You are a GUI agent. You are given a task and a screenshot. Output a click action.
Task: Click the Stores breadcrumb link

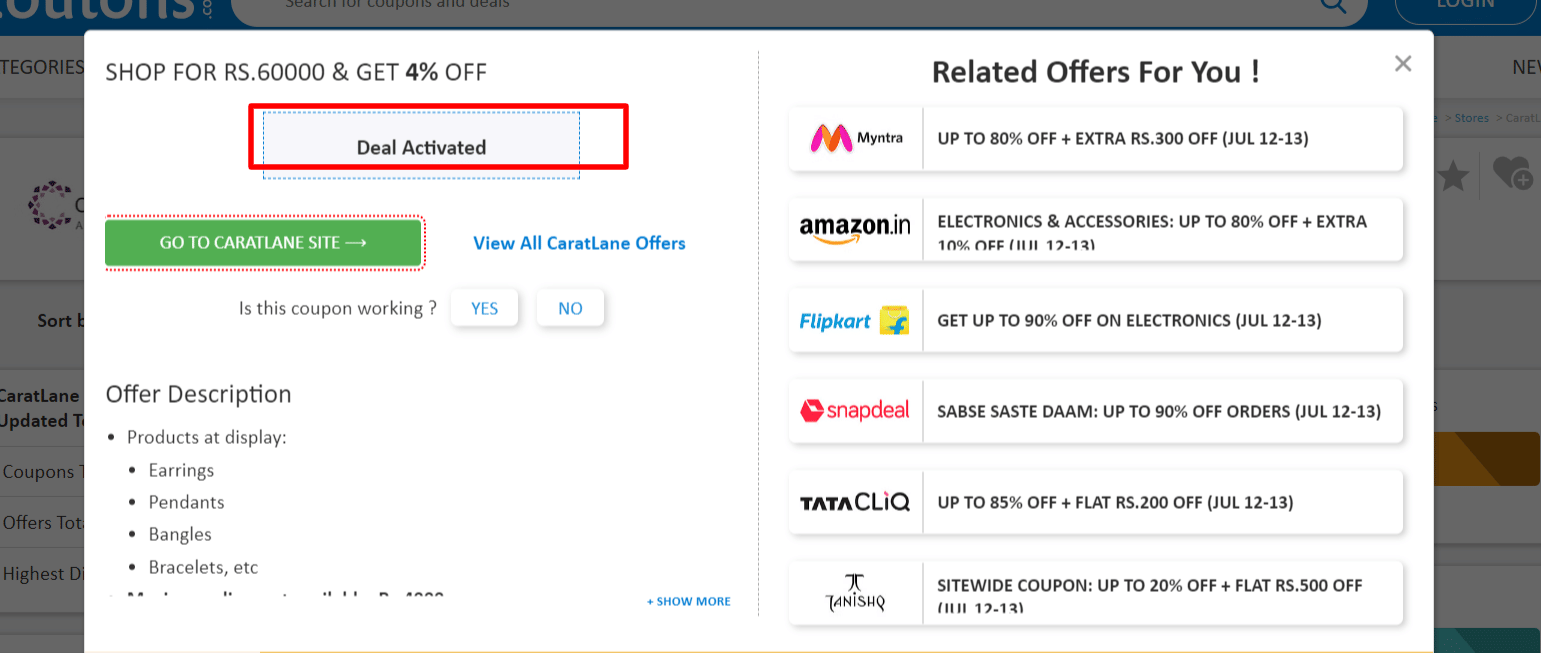[x=1471, y=118]
